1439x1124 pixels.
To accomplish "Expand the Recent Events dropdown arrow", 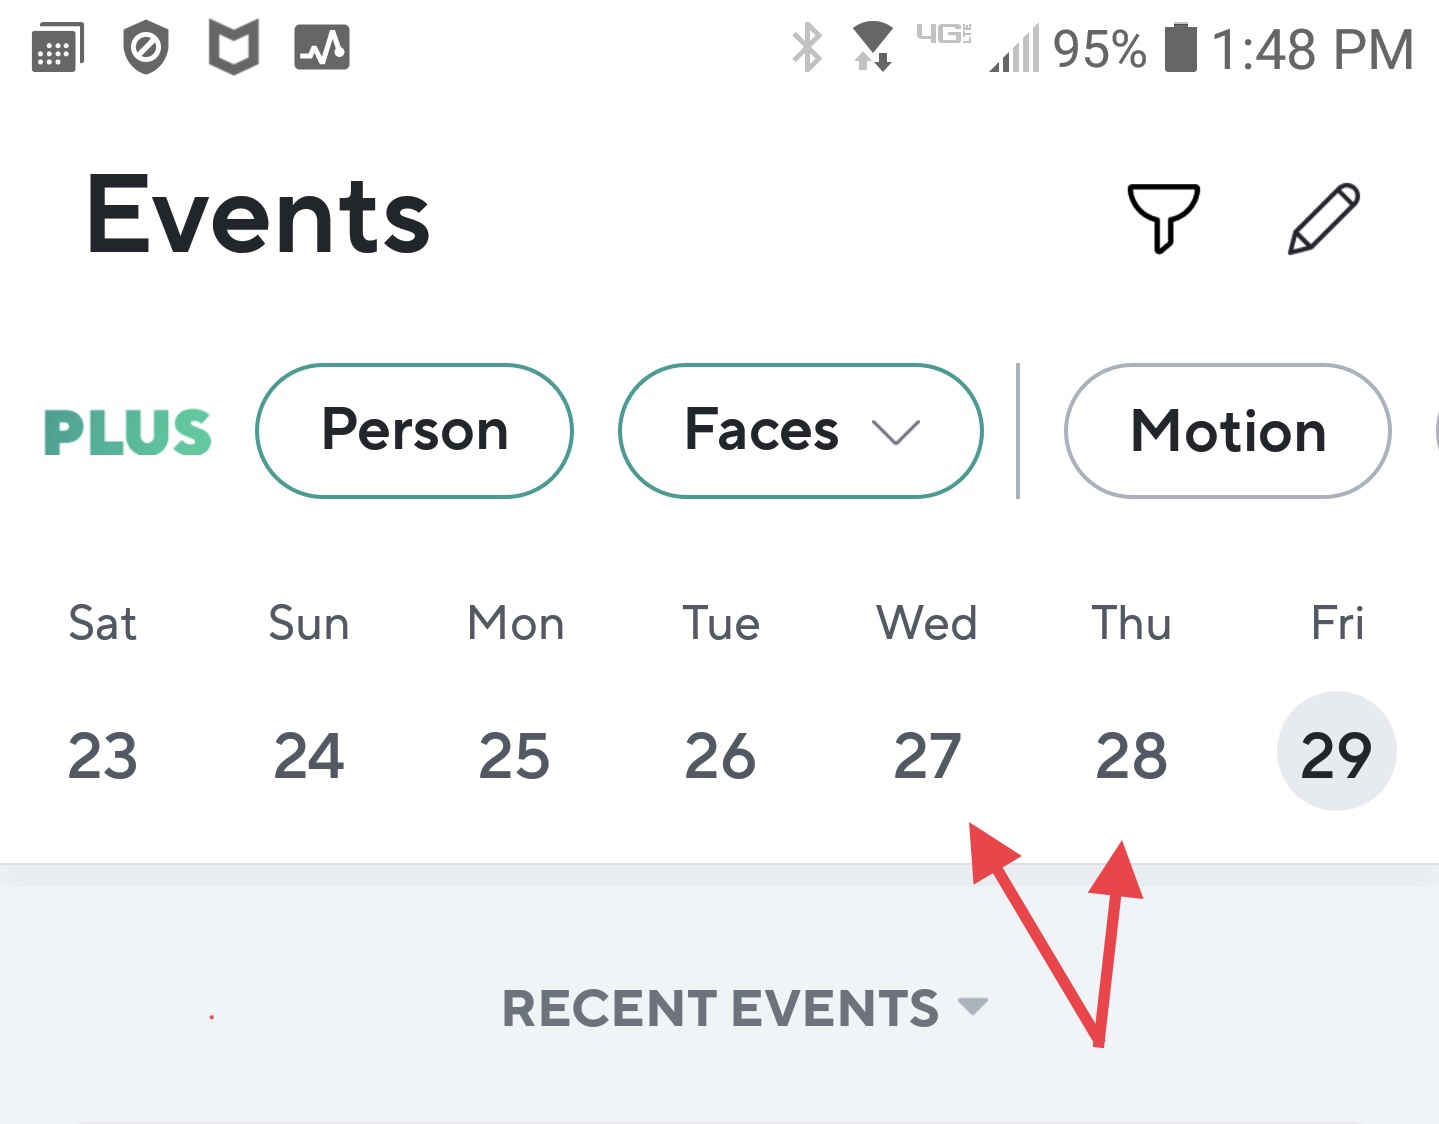I will (x=972, y=1005).
